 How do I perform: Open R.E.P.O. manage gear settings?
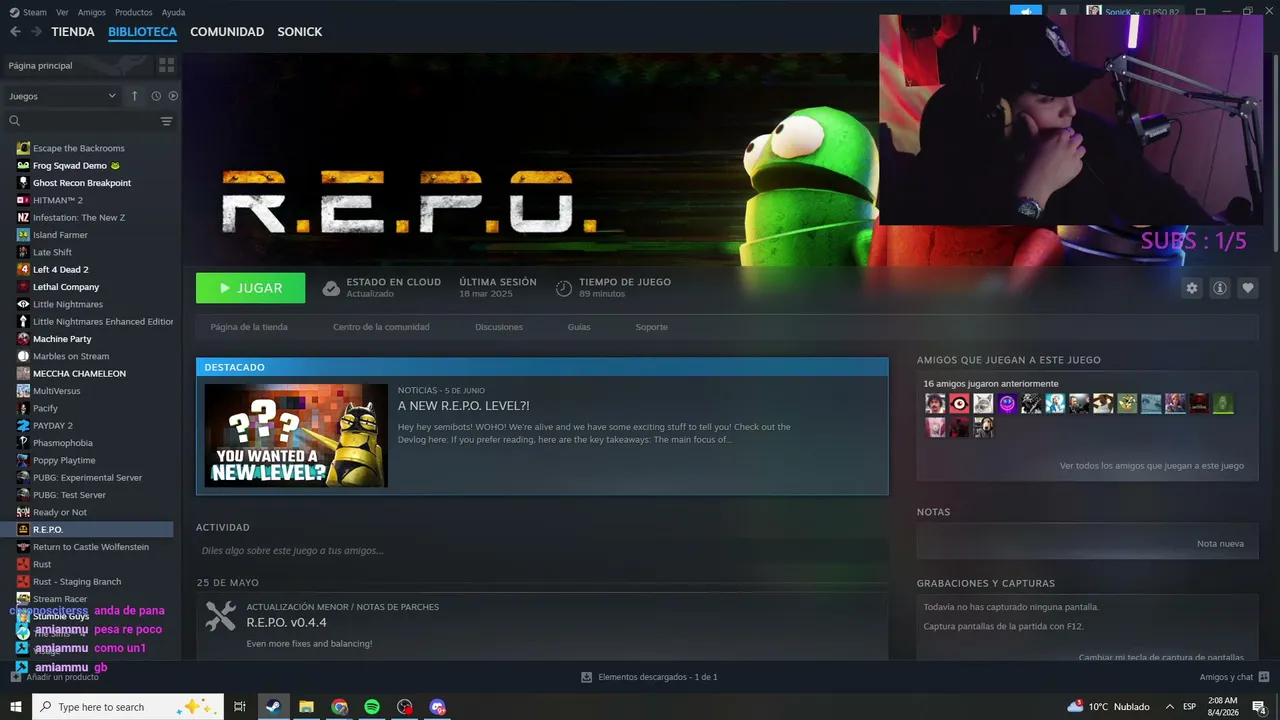[x=1191, y=288]
